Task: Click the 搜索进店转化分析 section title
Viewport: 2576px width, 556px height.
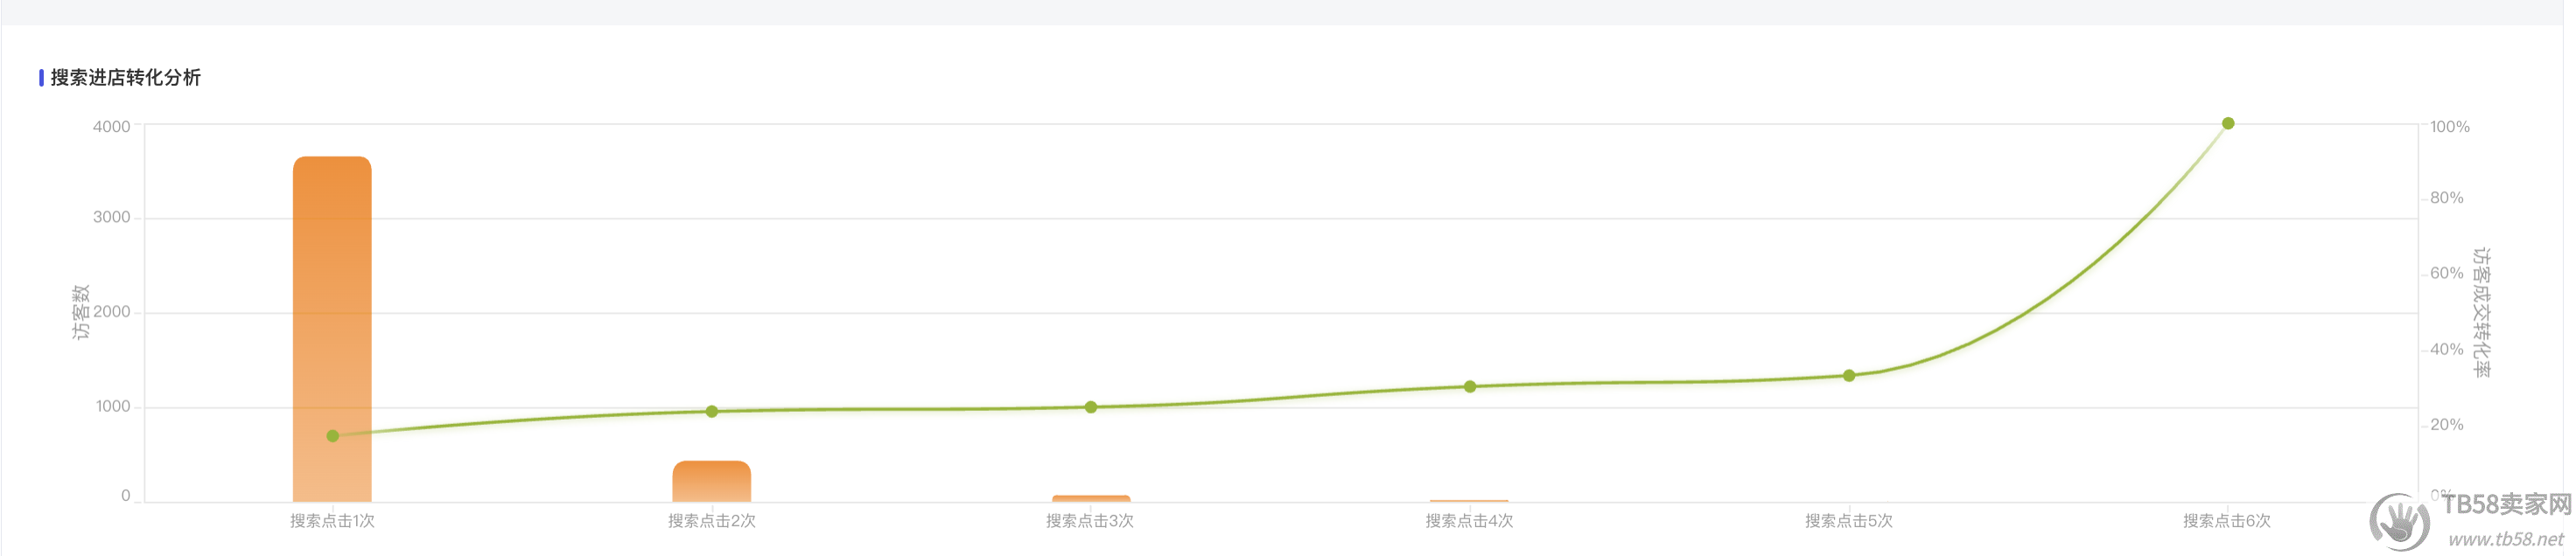Action: point(125,78)
